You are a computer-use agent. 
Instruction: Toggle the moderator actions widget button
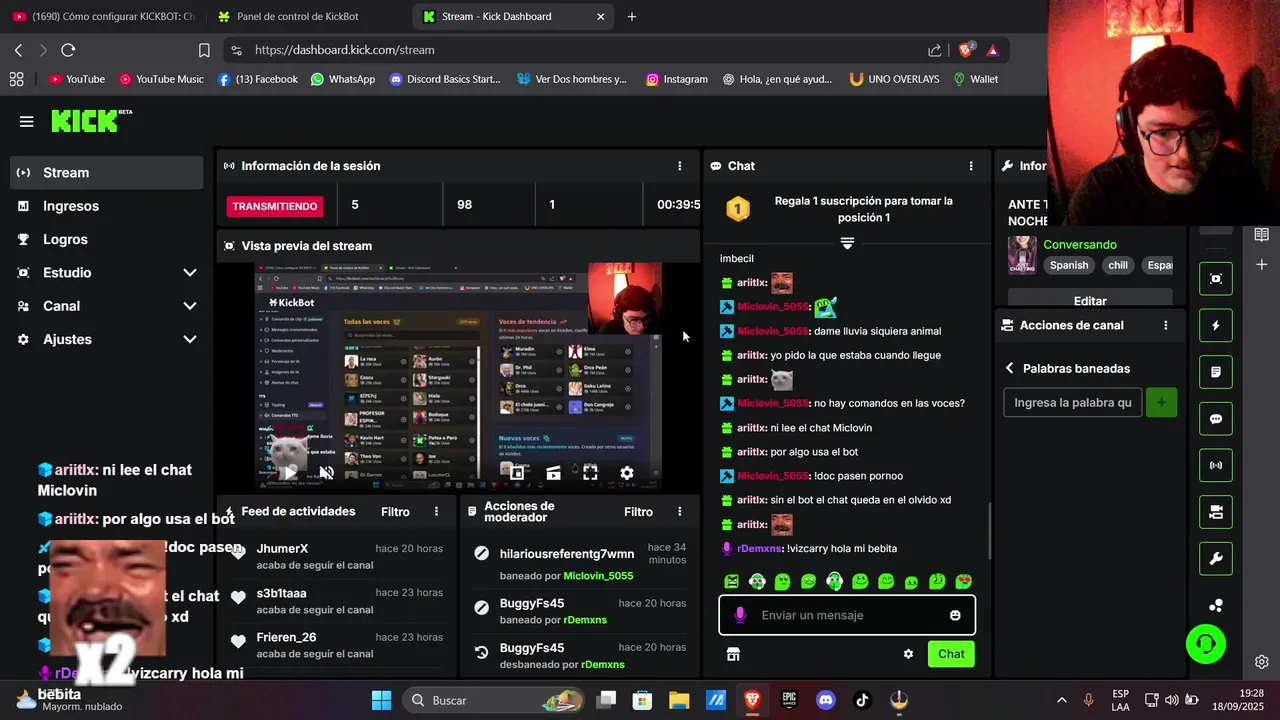[x=1216, y=372]
